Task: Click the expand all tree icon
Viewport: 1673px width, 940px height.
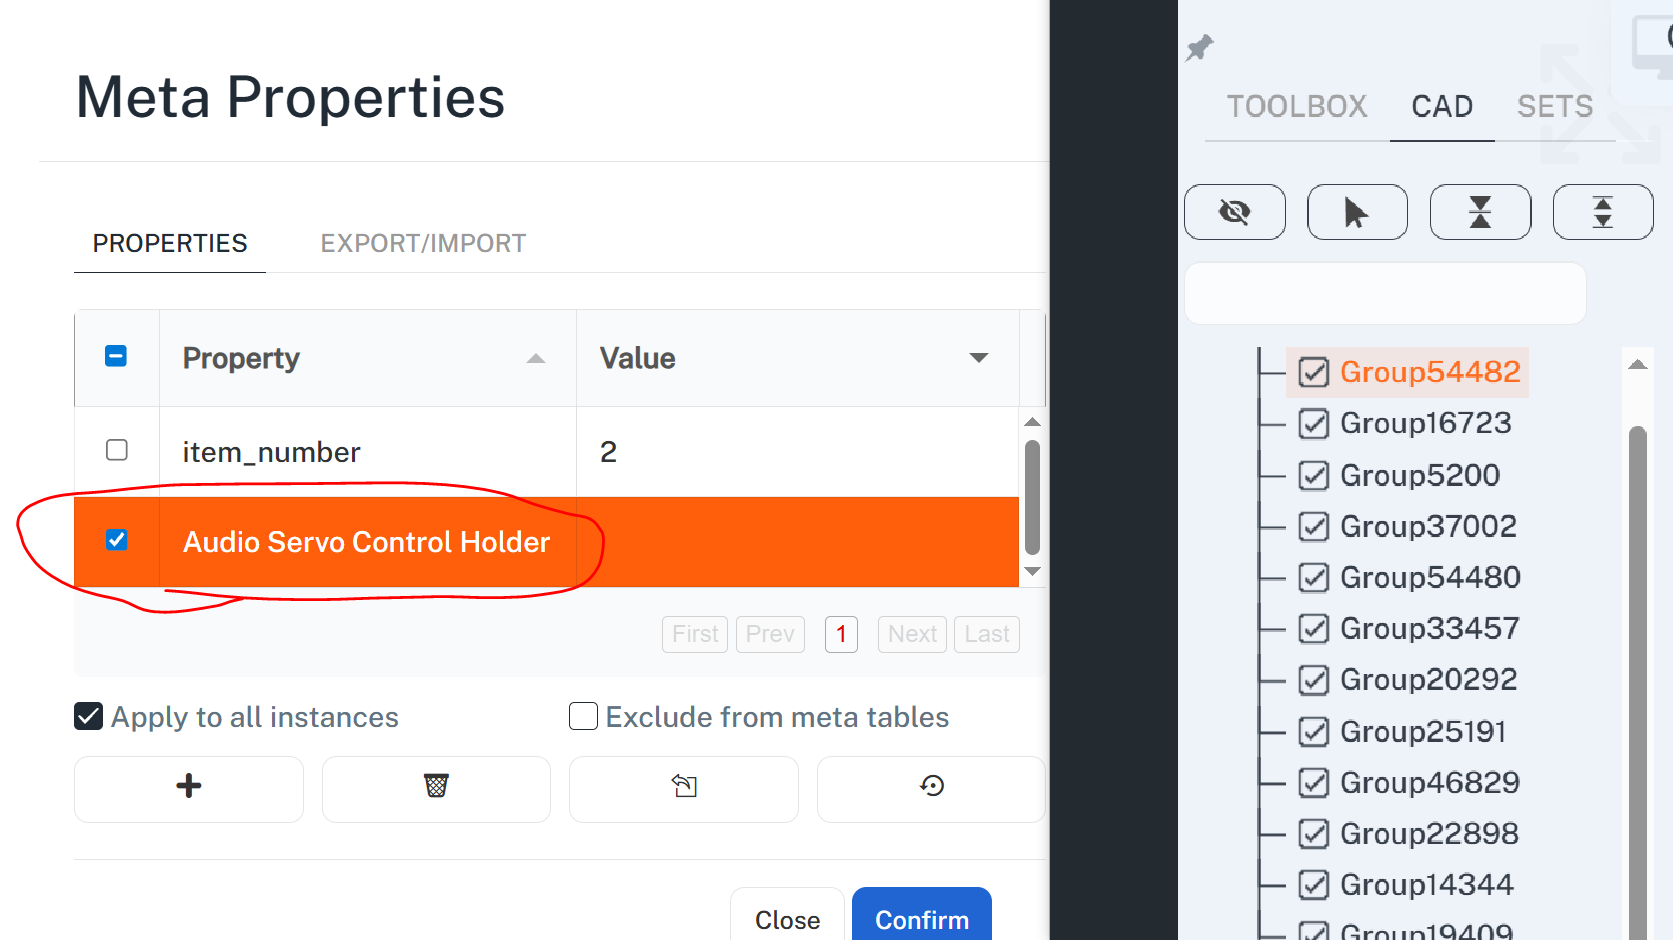Action: (x=1602, y=212)
